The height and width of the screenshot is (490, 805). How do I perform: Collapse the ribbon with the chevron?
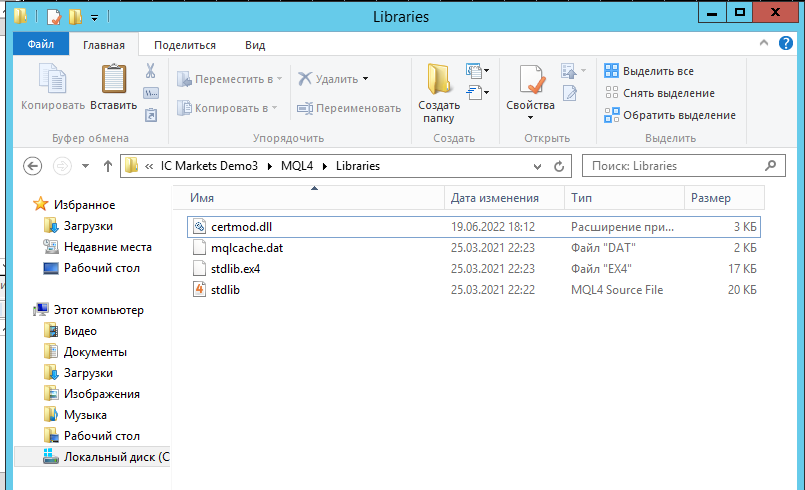pyautogui.click(x=764, y=43)
